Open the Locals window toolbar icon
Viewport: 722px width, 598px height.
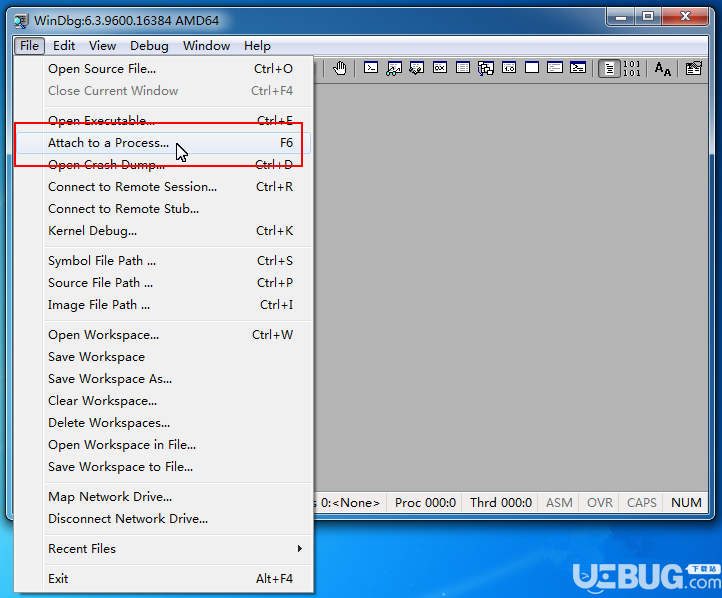pos(417,68)
